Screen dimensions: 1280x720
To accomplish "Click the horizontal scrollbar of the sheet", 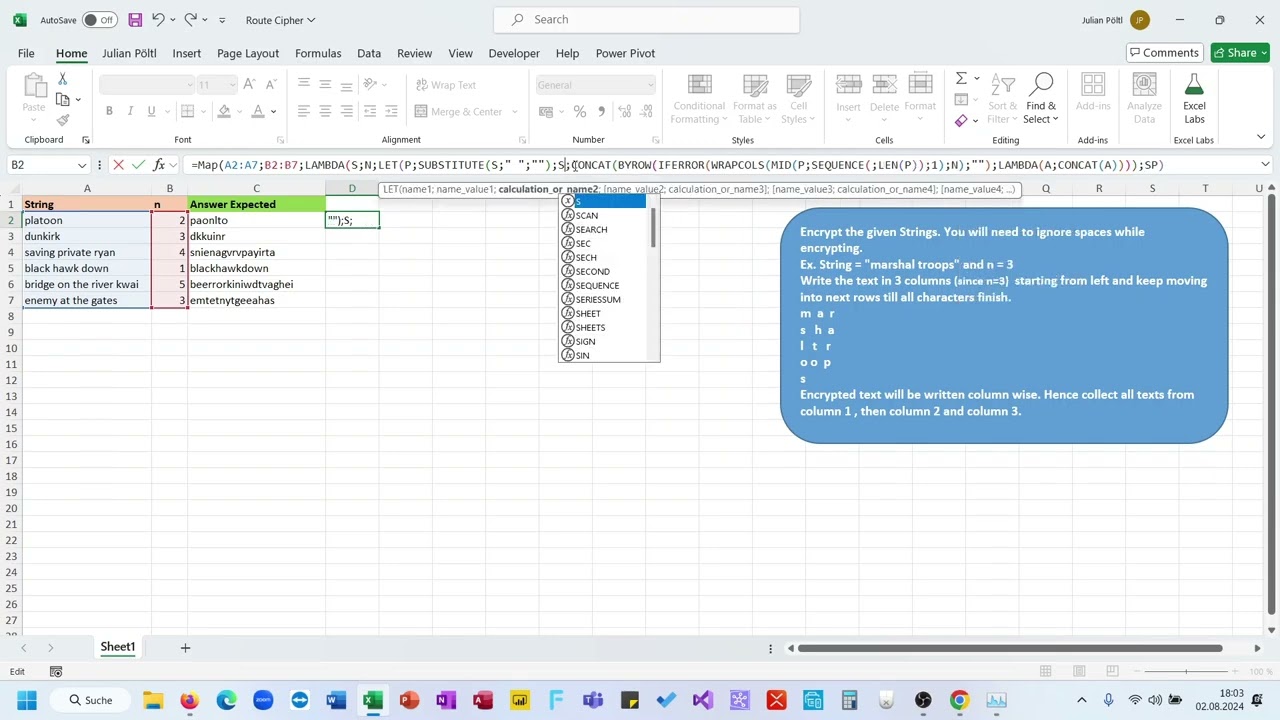I will [1010, 648].
